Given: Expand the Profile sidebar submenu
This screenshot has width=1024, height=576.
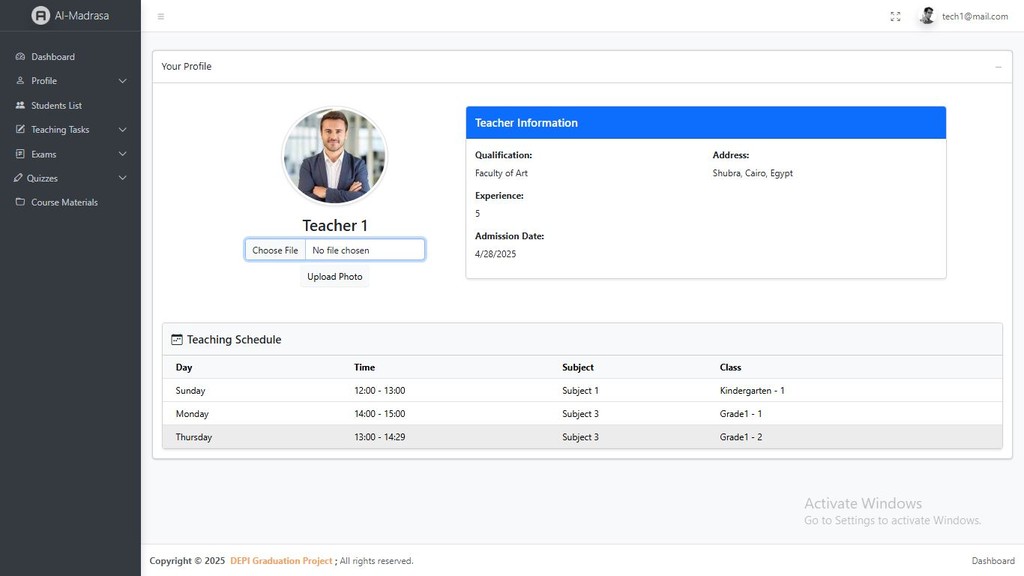Looking at the screenshot, I should 122,81.
